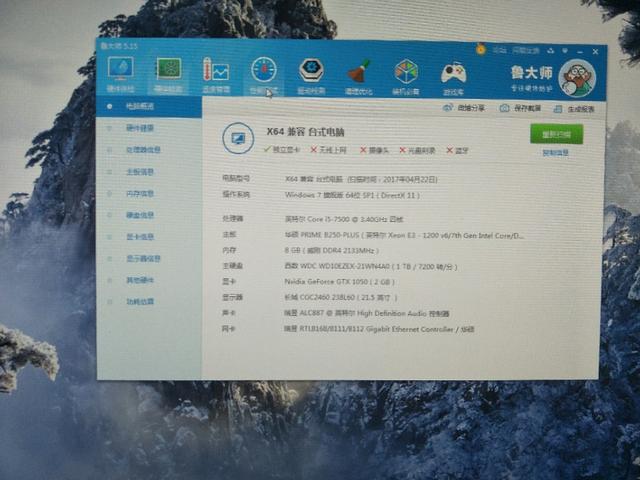Click the 问题反馈 link in title bar
This screenshot has width=640, height=480.
click(526, 51)
